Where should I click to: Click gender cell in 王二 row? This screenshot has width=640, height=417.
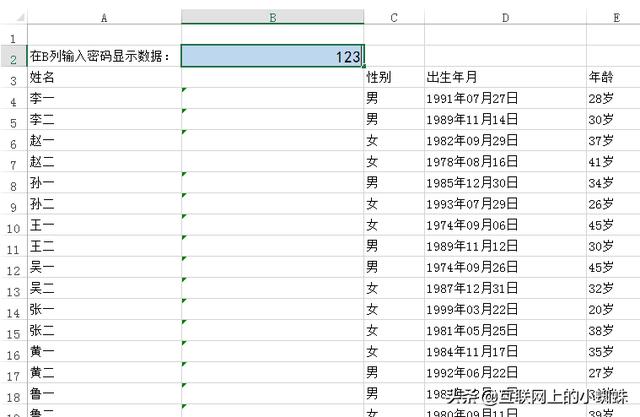pyautogui.click(x=394, y=246)
